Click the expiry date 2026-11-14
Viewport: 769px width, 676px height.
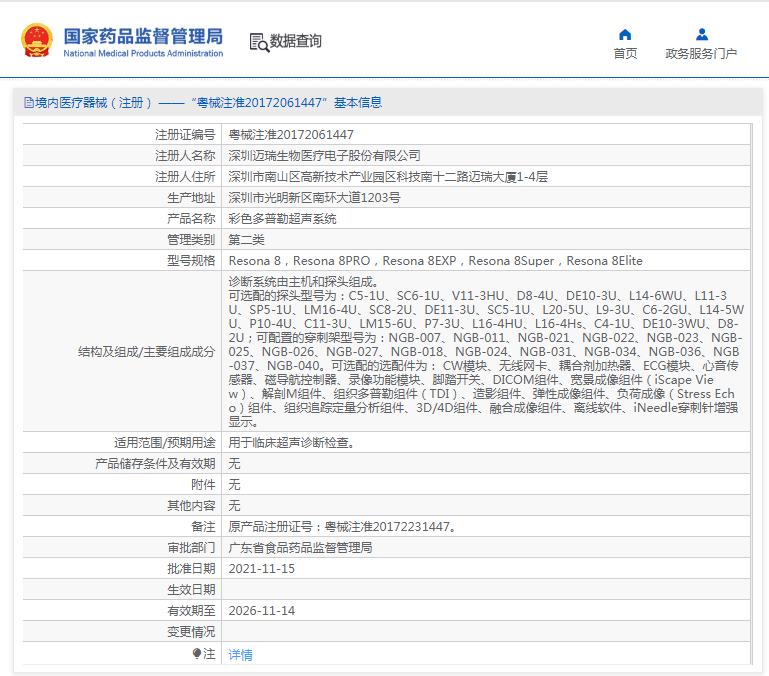click(262, 610)
